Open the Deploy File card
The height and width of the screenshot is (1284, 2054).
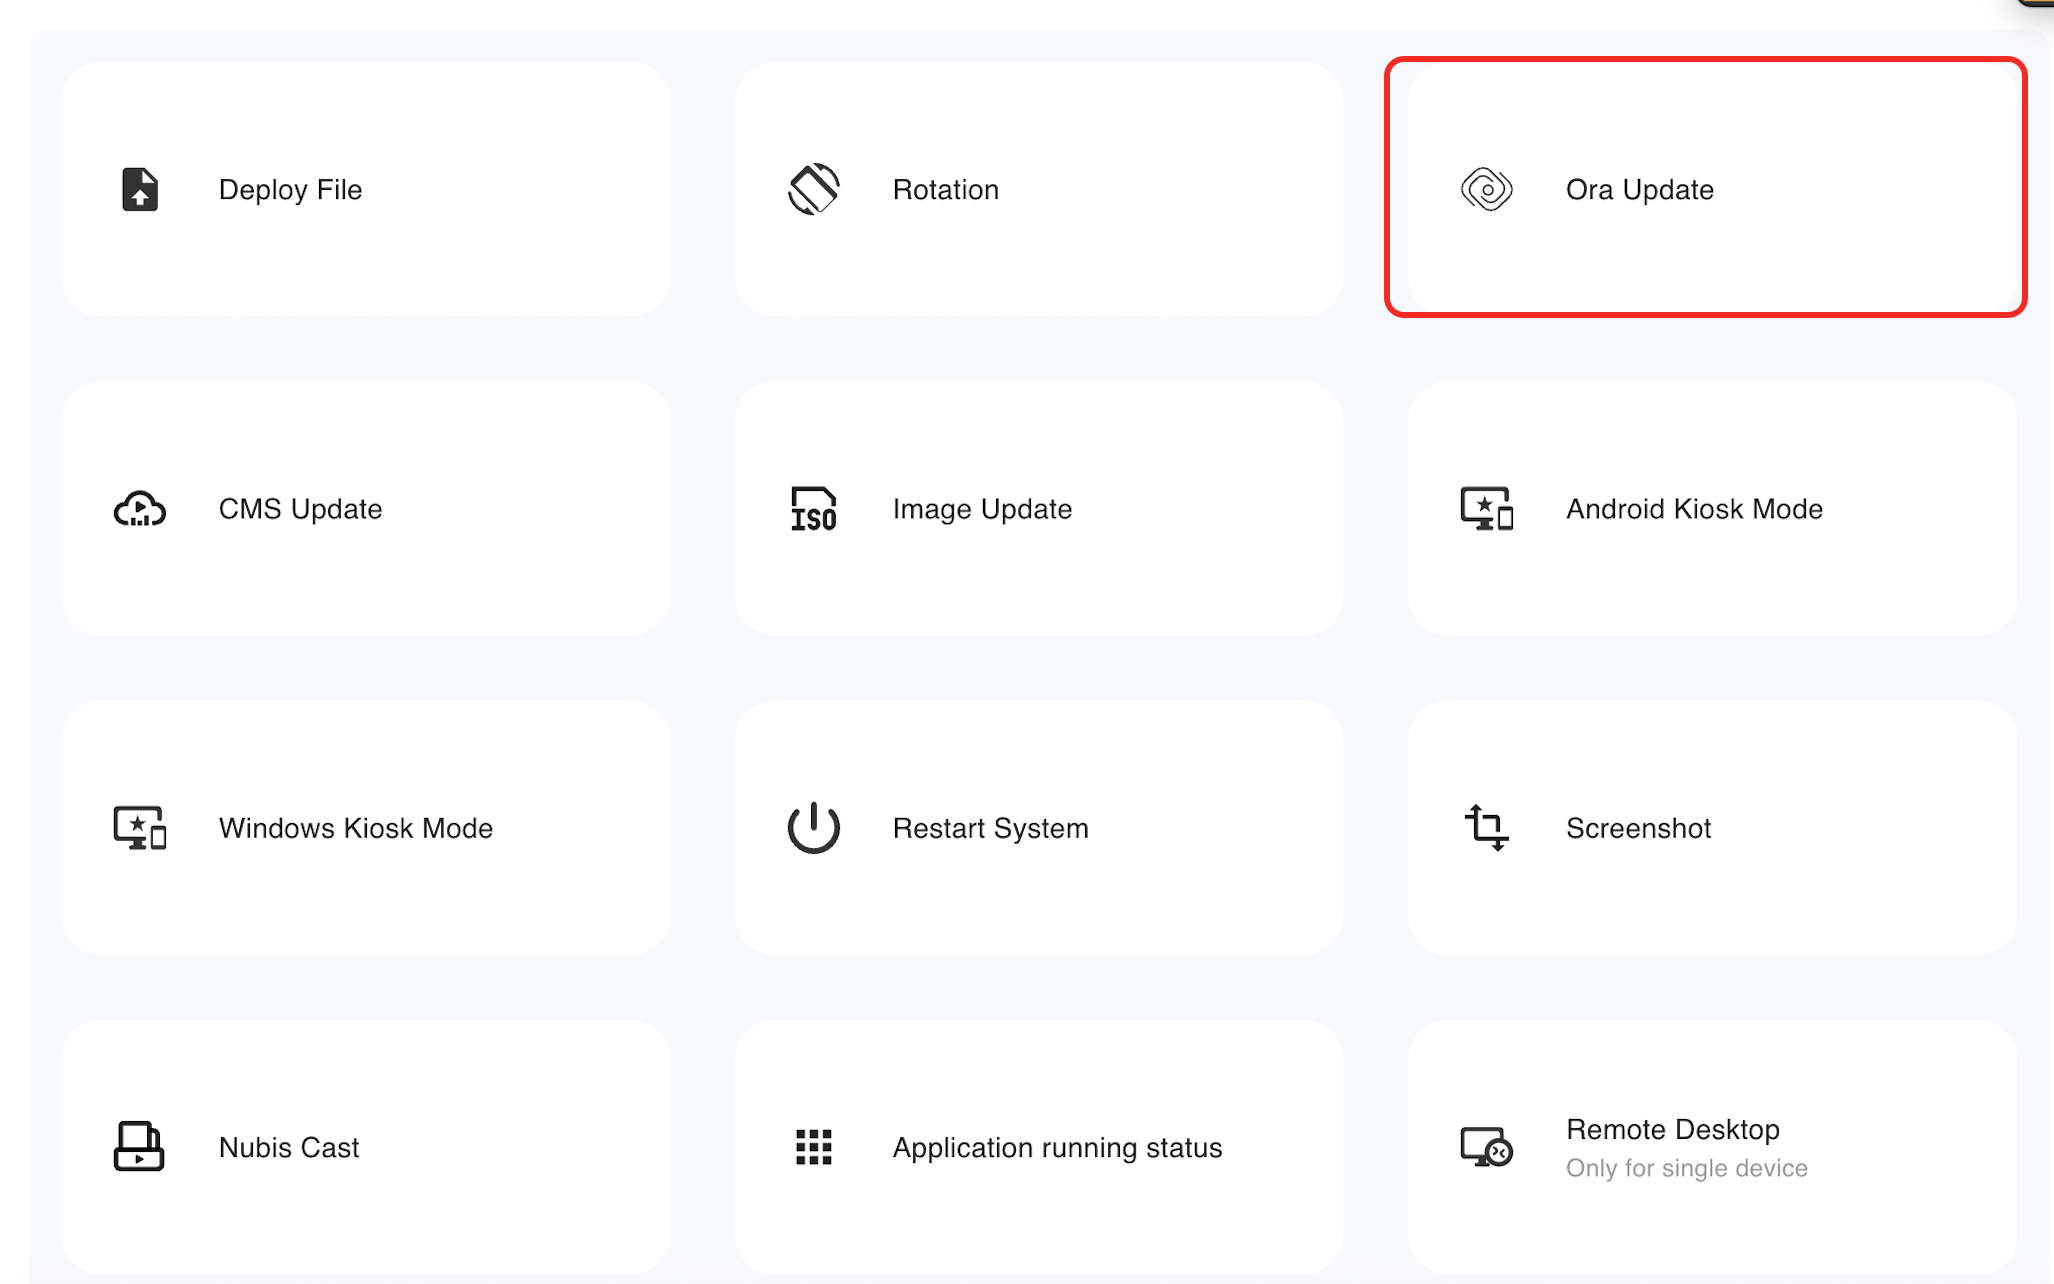pos(365,190)
